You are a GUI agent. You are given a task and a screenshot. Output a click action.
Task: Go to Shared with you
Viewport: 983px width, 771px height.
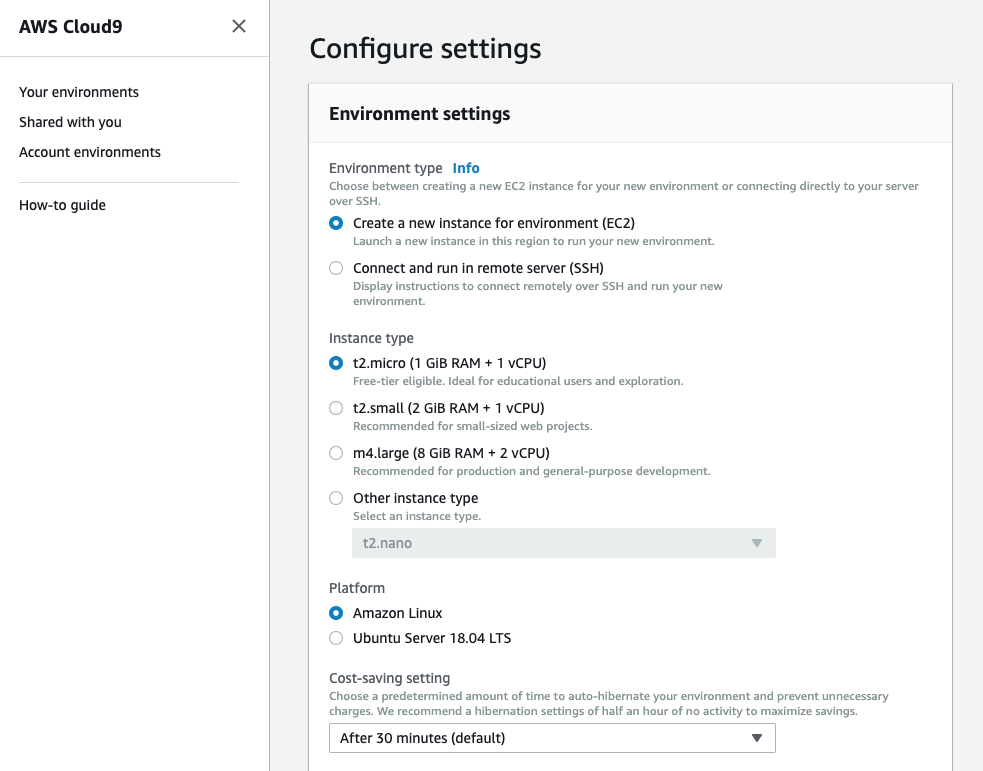click(70, 122)
